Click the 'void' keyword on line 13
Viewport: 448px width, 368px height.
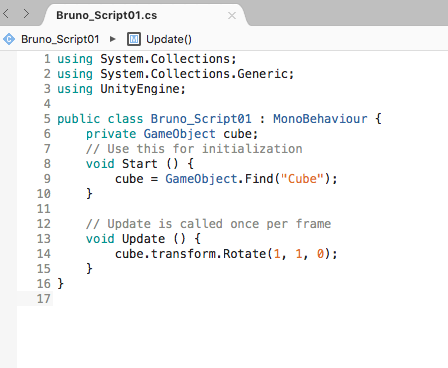coord(100,239)
